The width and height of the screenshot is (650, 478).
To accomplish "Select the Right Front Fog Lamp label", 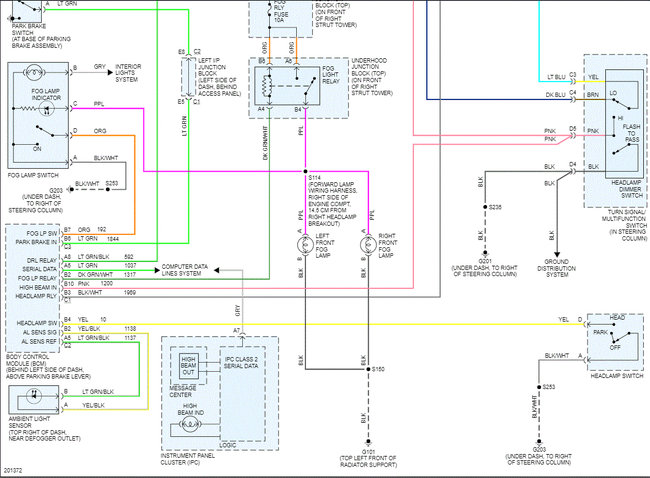I will (x=388, y=246).
